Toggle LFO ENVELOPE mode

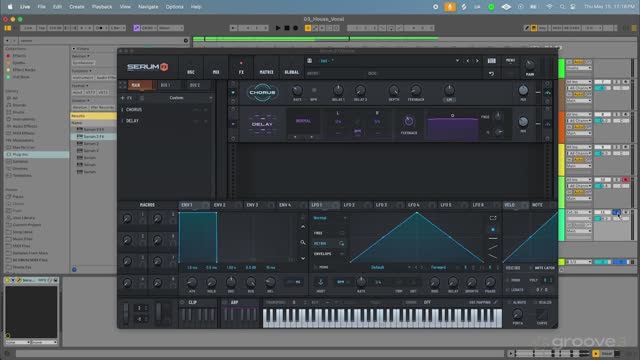click(329, 254)
